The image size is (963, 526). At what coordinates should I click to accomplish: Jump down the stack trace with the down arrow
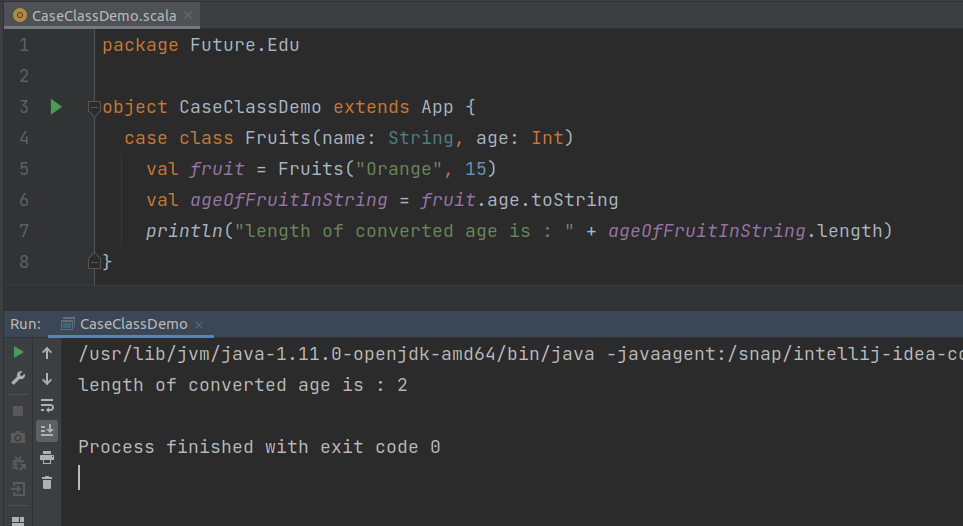click(47, 379)
